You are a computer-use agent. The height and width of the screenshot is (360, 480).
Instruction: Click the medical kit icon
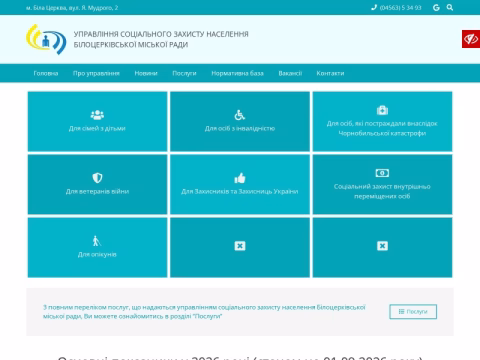pos(382,110)
